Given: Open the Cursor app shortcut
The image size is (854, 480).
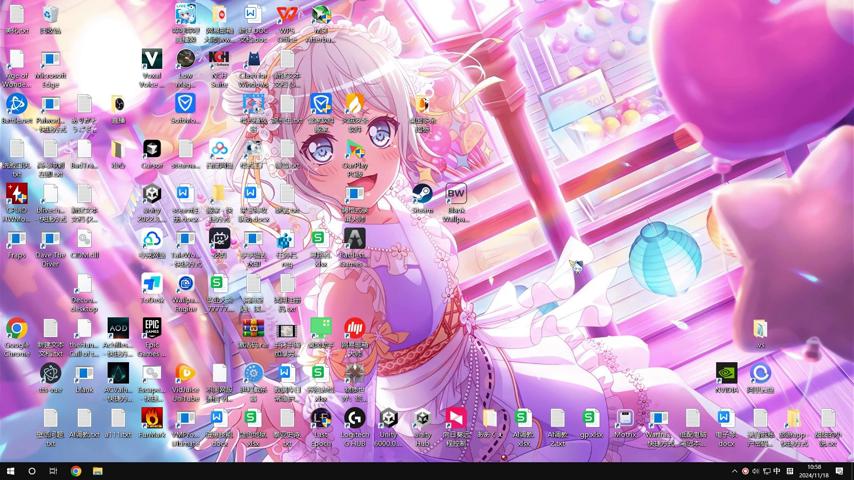Looking at the screenshot, I should (x=151, y=150).
